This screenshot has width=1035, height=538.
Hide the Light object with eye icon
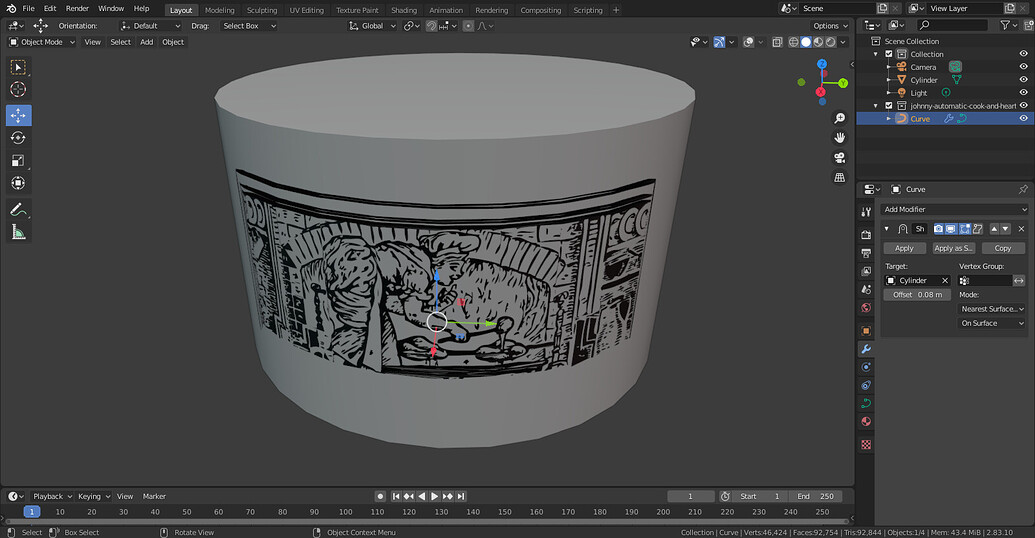1024,92
